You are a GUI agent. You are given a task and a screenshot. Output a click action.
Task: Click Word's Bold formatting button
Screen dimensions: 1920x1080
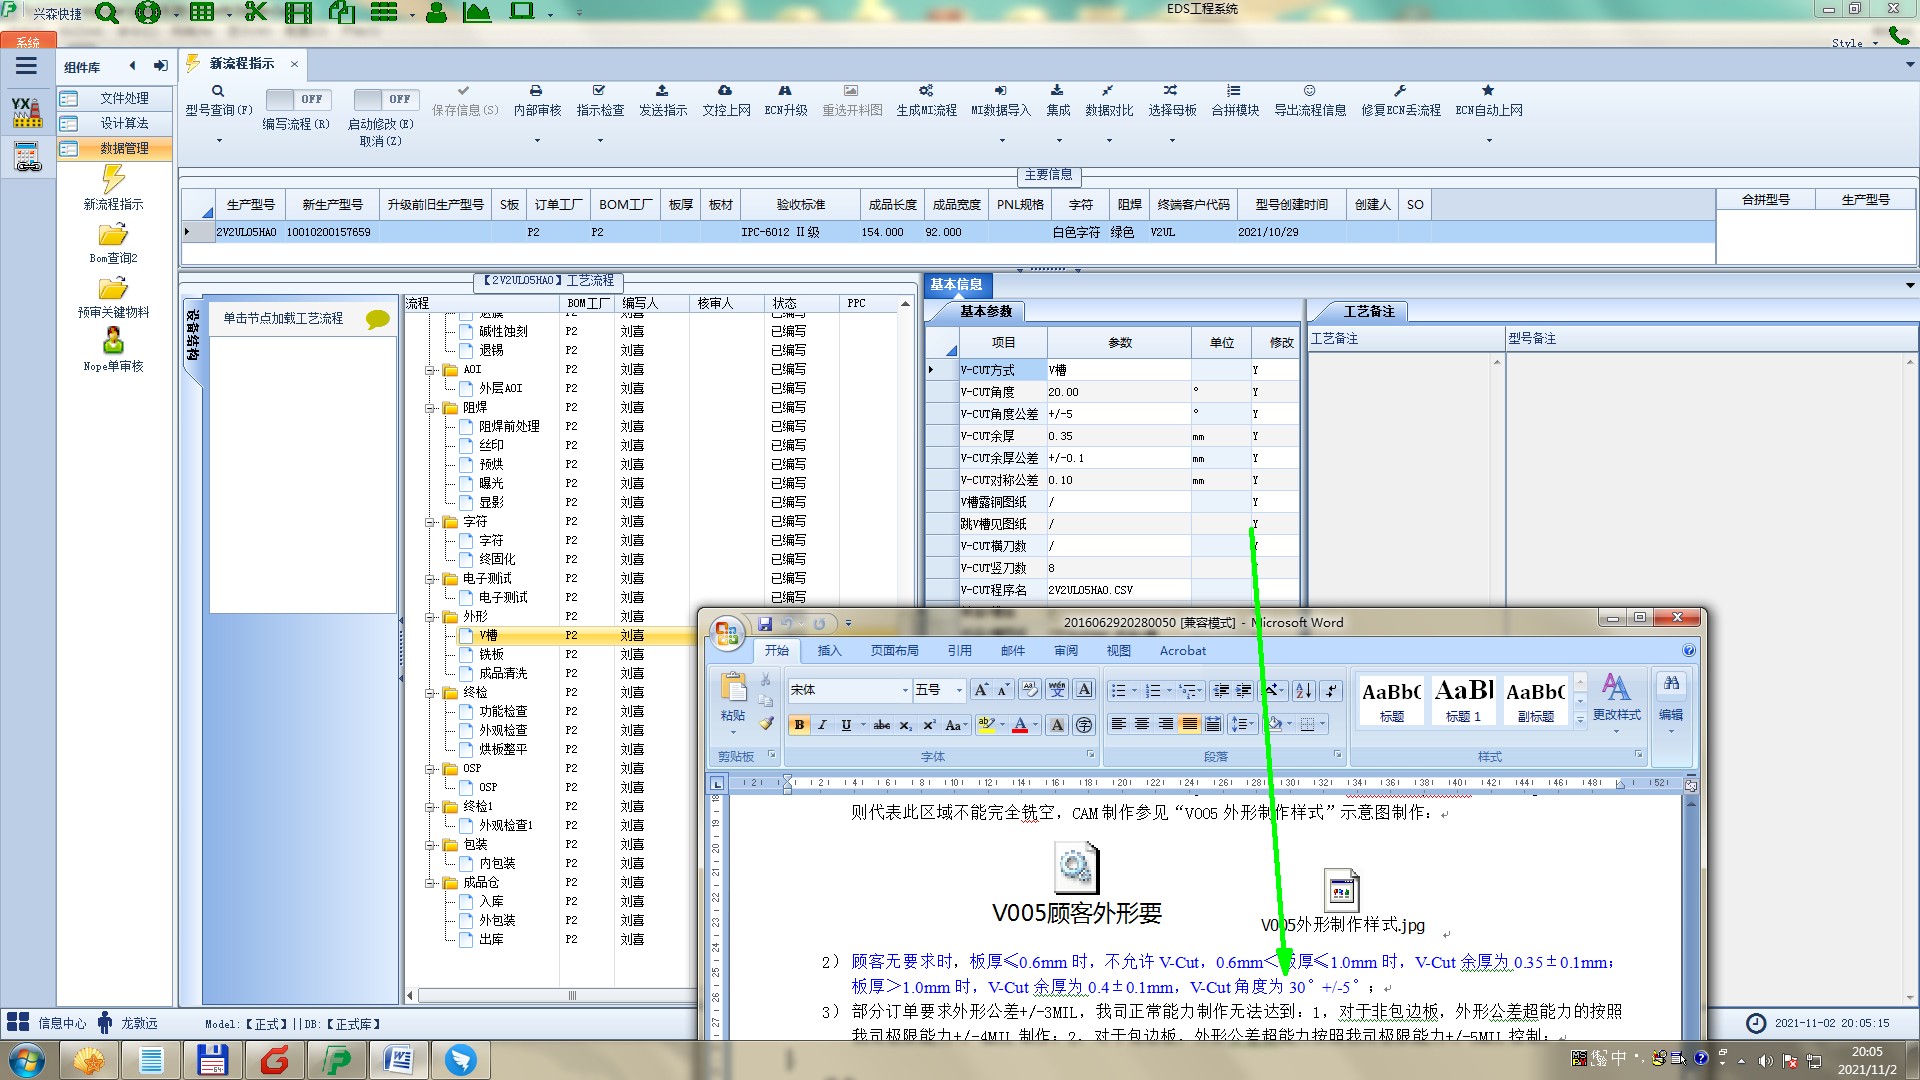pyautogui.click(x=799, y=725)
